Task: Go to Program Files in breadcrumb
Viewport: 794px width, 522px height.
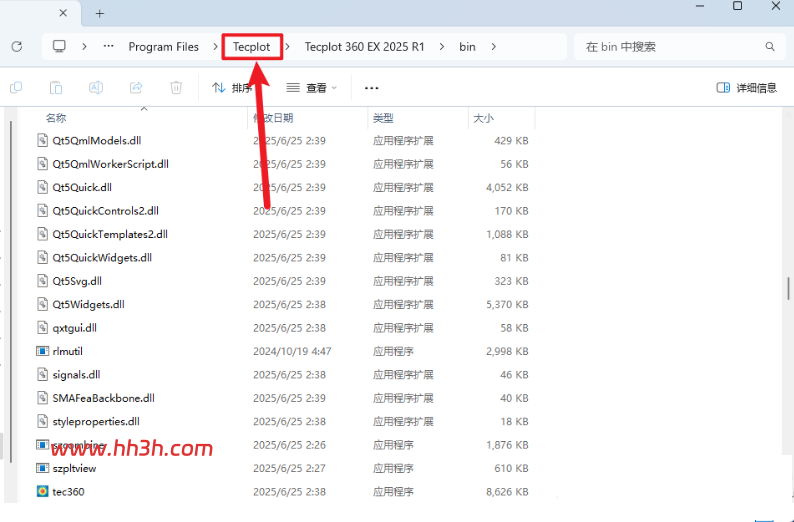Action: pyautogui.click(x=163, y=47)
